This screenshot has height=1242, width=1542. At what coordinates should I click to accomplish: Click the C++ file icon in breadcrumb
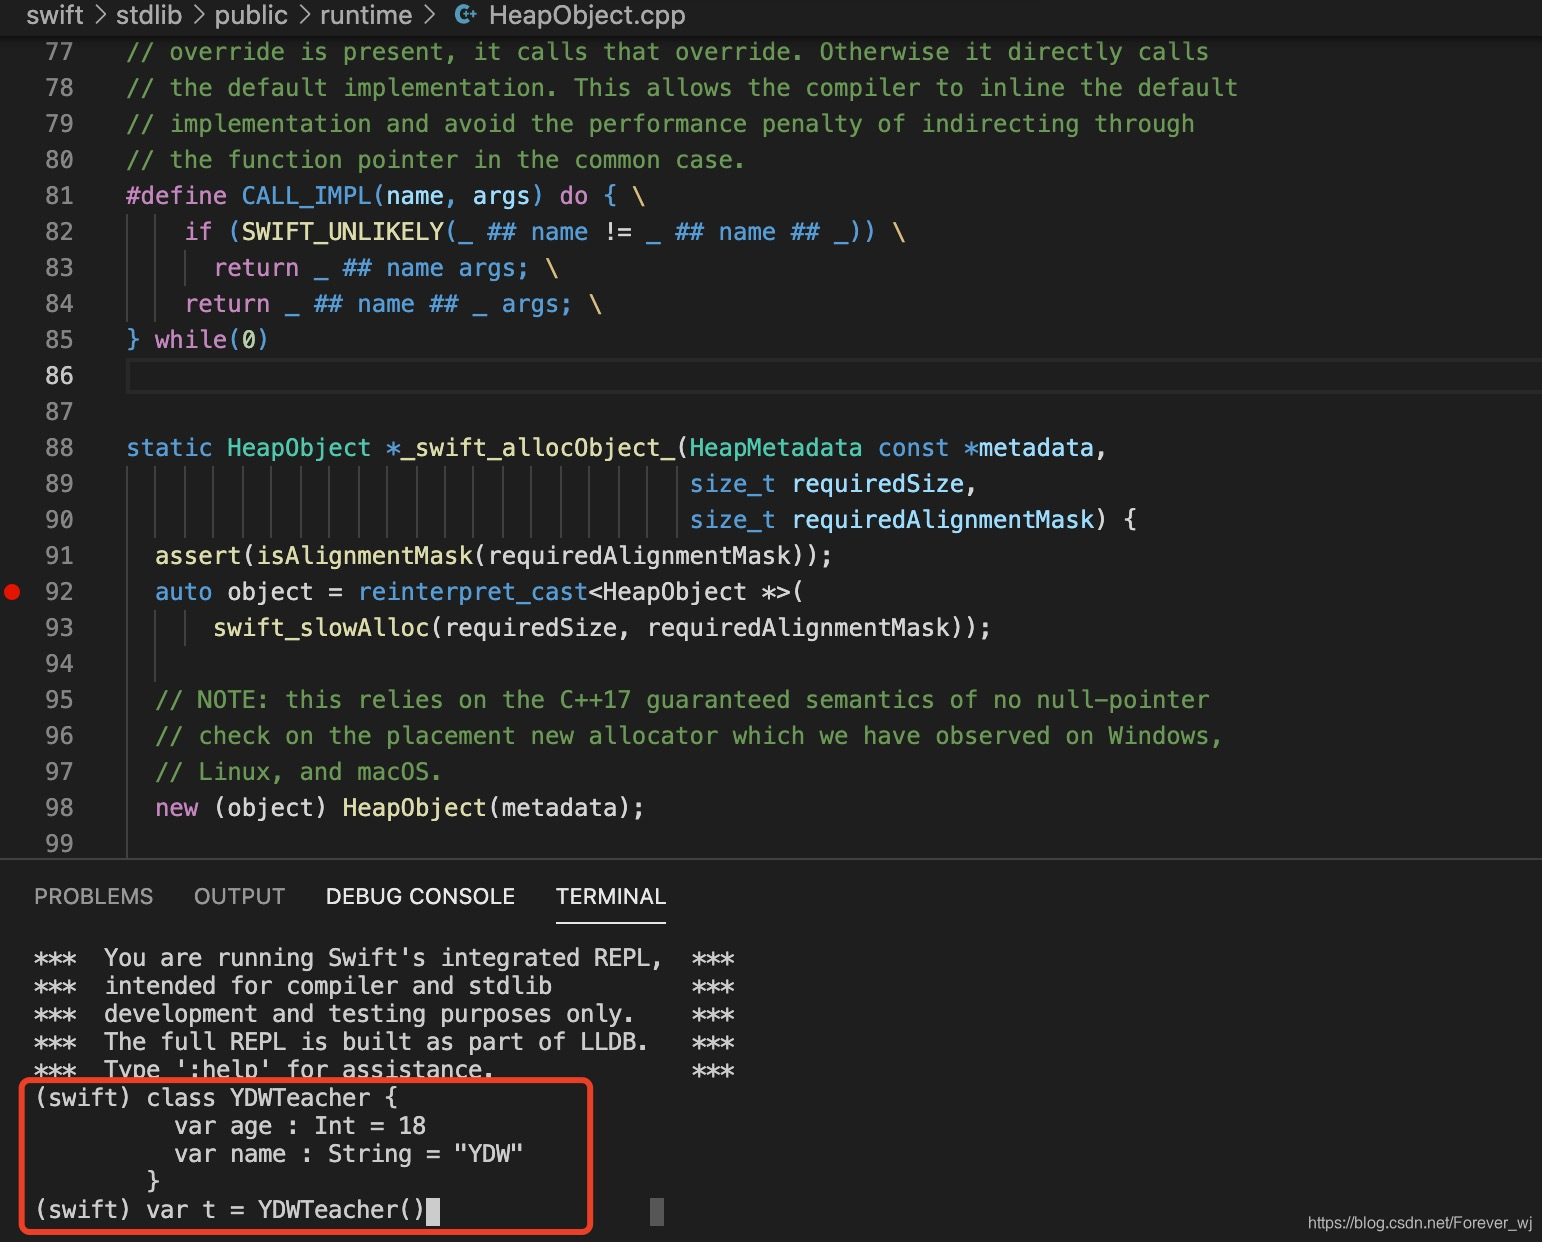(x=465, y=15)
